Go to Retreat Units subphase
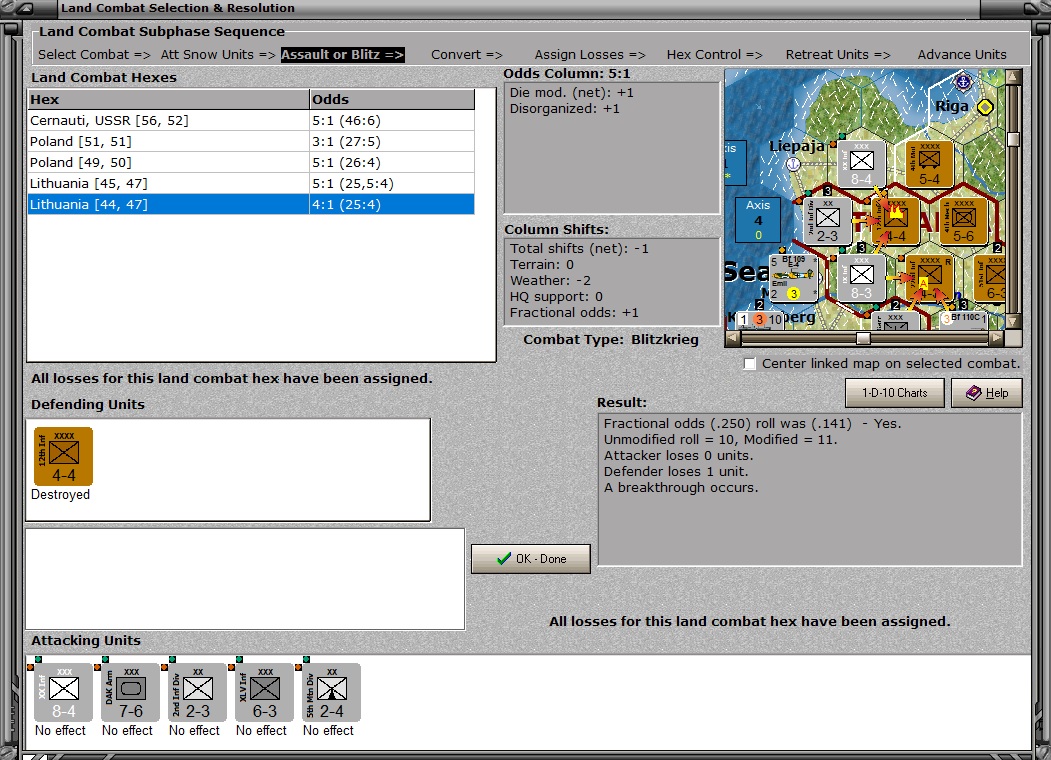Viewport: 1051px width, 760px height. [x=838, y=54]
